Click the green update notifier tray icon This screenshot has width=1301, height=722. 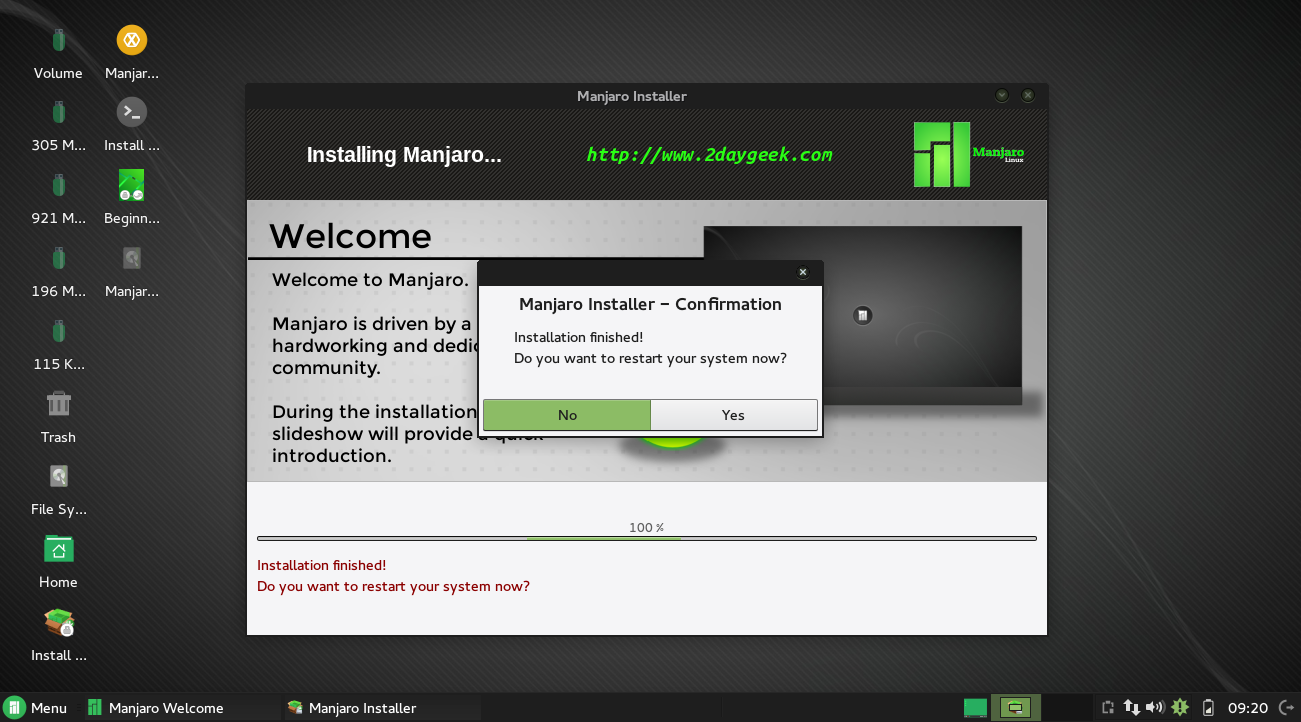pyautogui.click(x=1180, y=708)
